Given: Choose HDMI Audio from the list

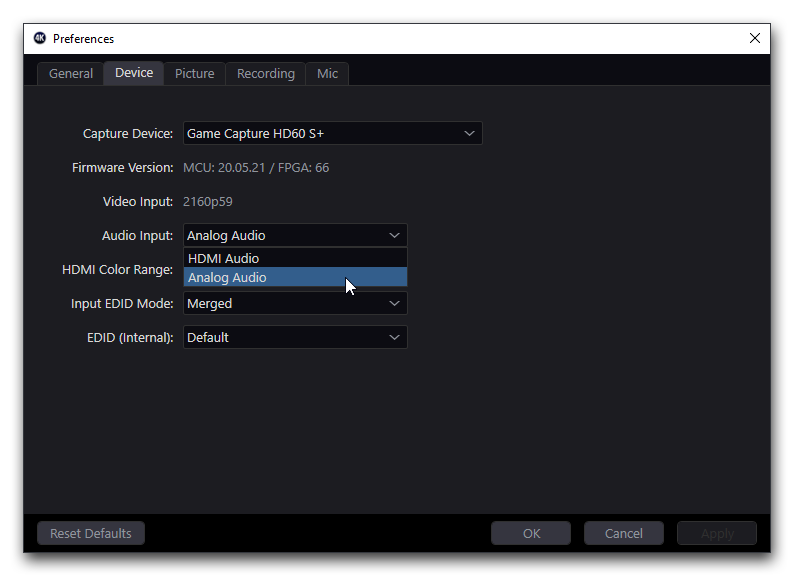Looking at the screenshot, I should (295, 258).
